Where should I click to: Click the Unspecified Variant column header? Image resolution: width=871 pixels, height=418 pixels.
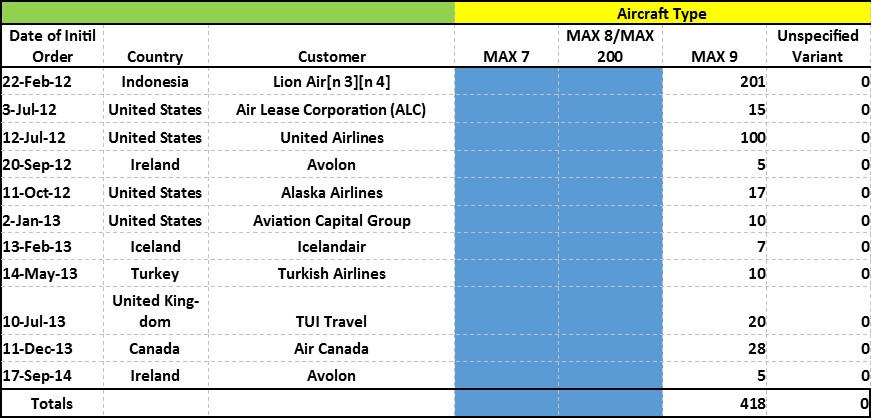(x=818, y=46)
